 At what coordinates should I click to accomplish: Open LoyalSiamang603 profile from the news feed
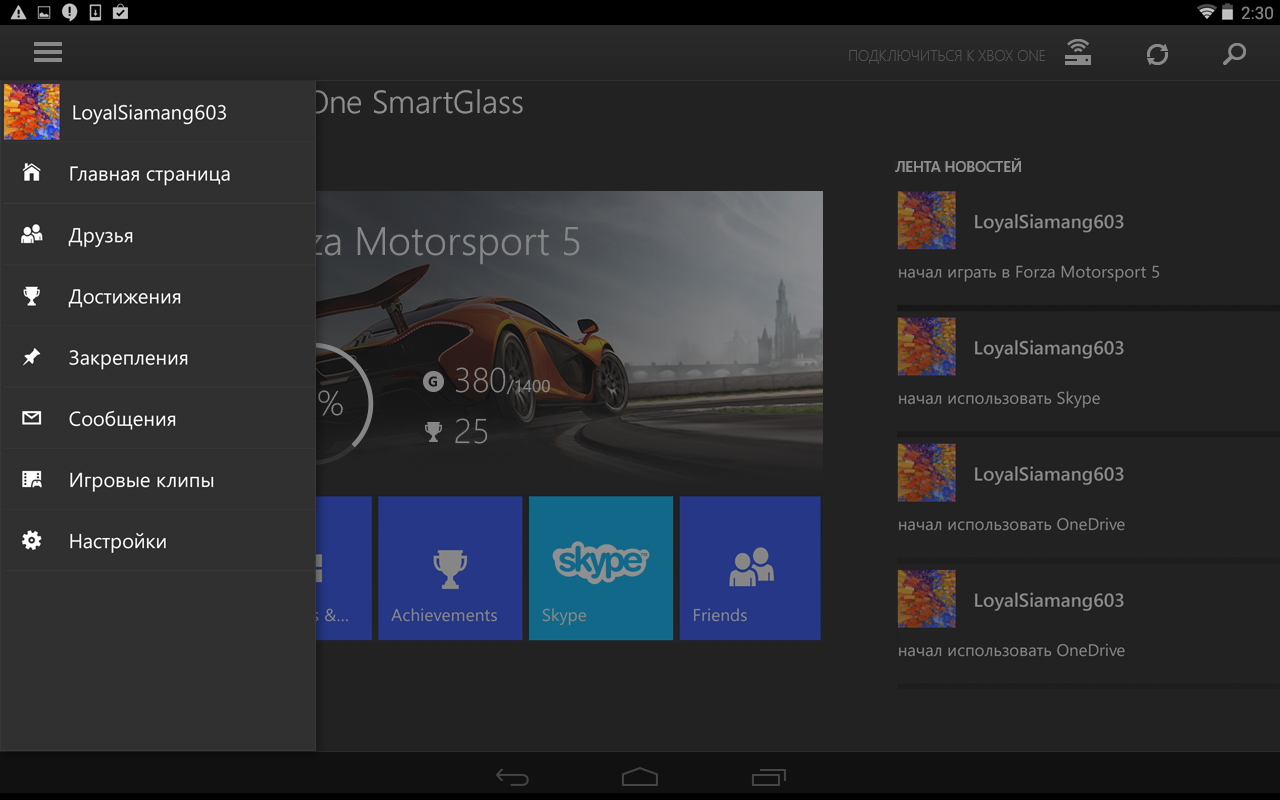[1048, 221]
